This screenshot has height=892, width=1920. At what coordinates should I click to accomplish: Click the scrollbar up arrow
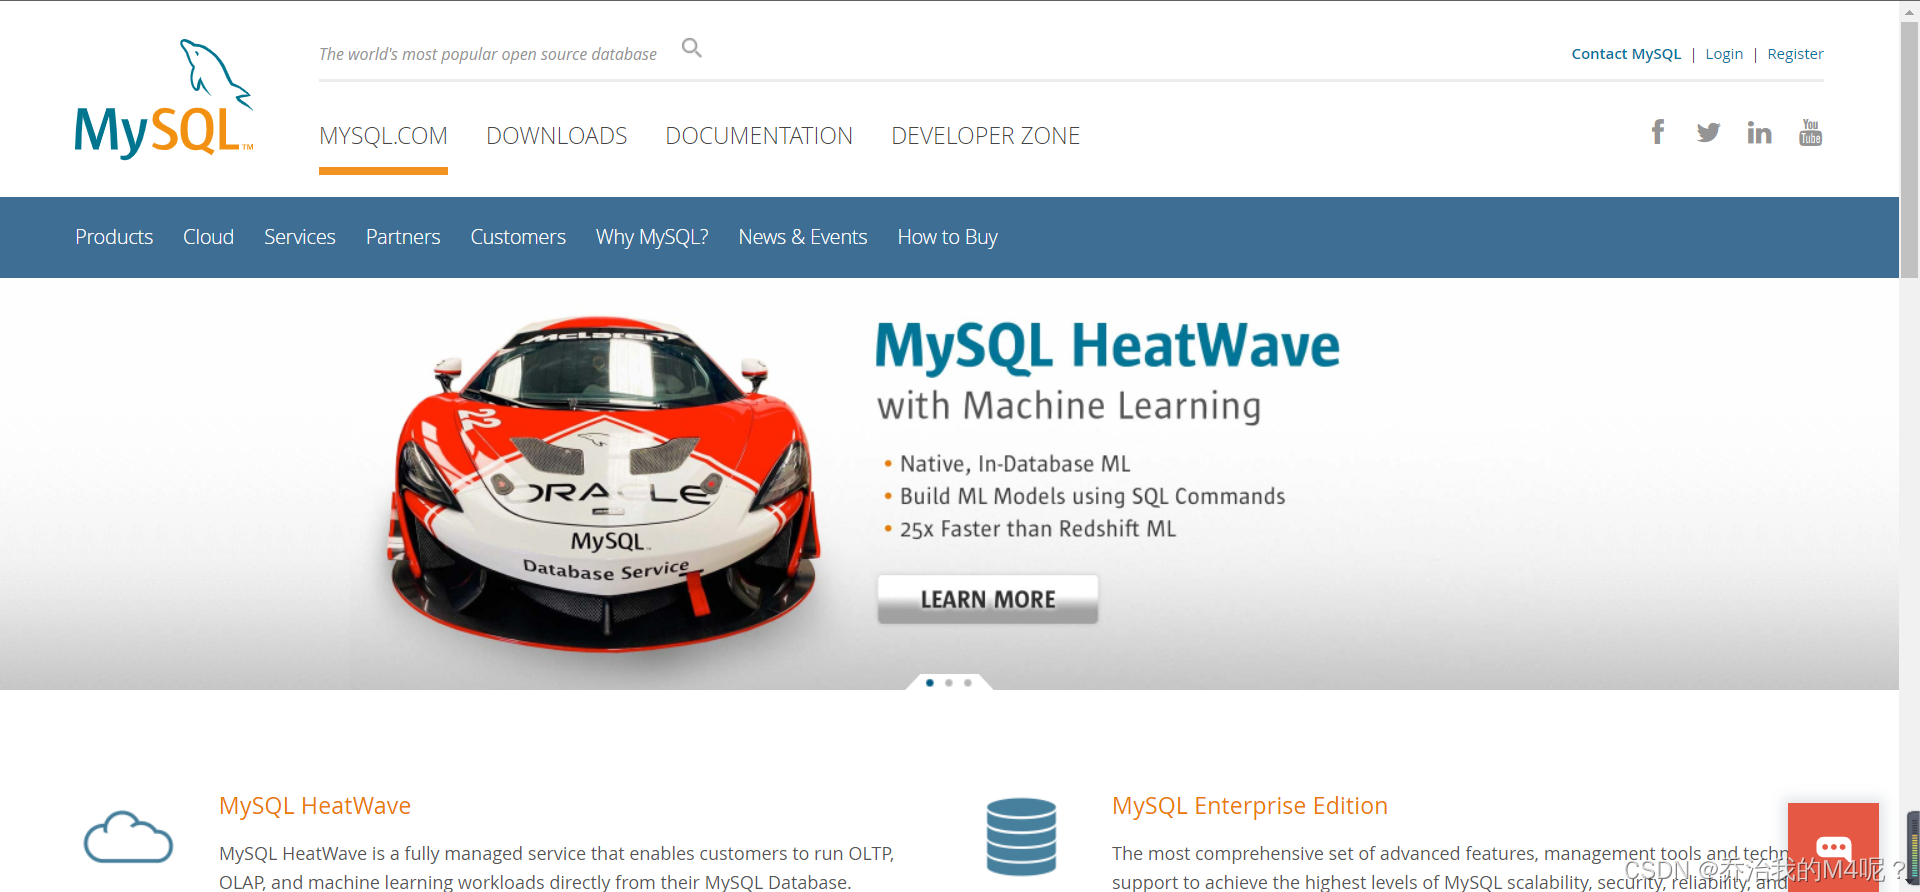1909,10
